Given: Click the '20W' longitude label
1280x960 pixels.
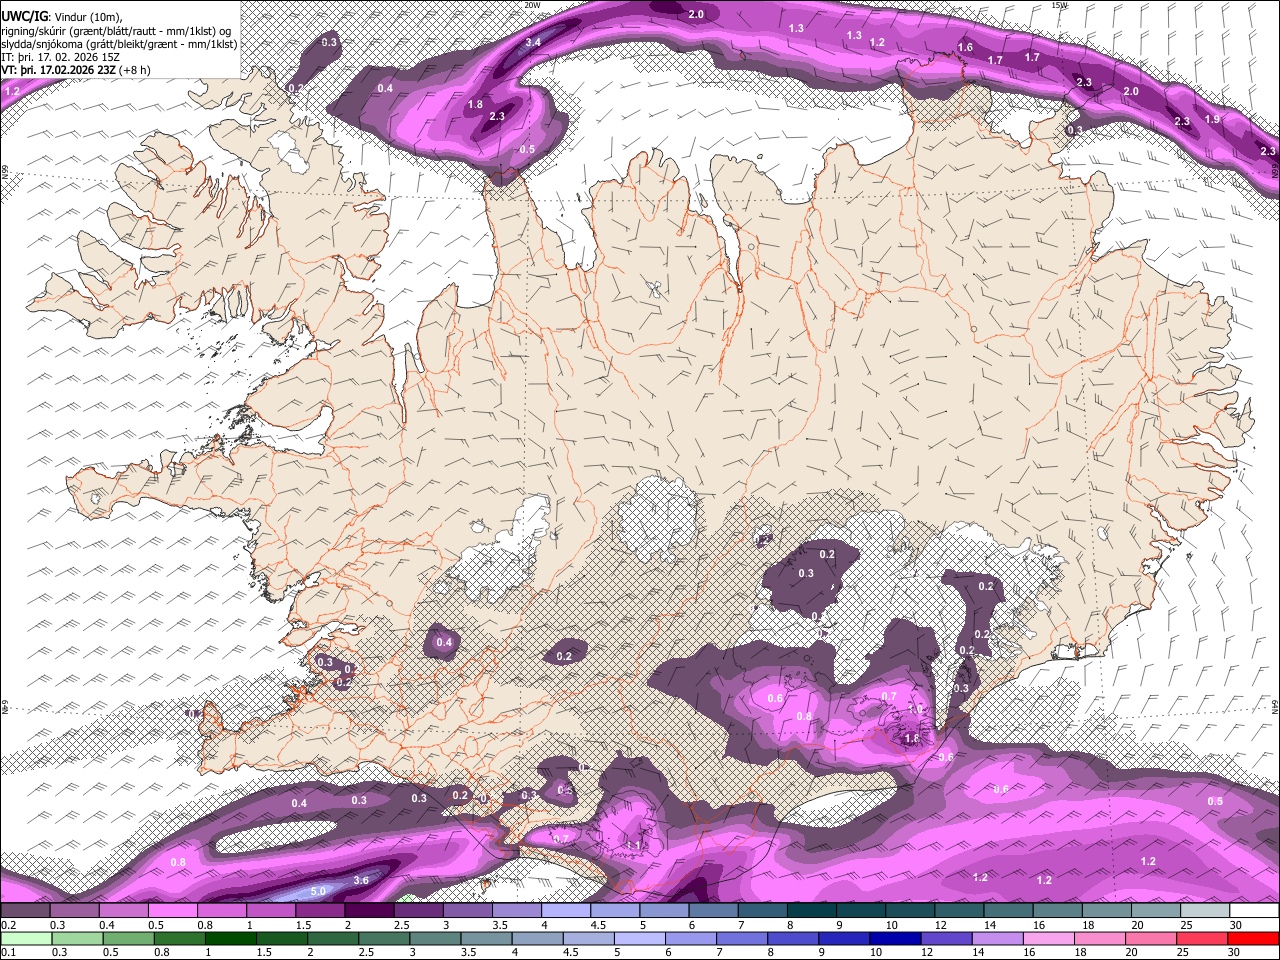Looking at the screenshot, I should tap(532, 5).
